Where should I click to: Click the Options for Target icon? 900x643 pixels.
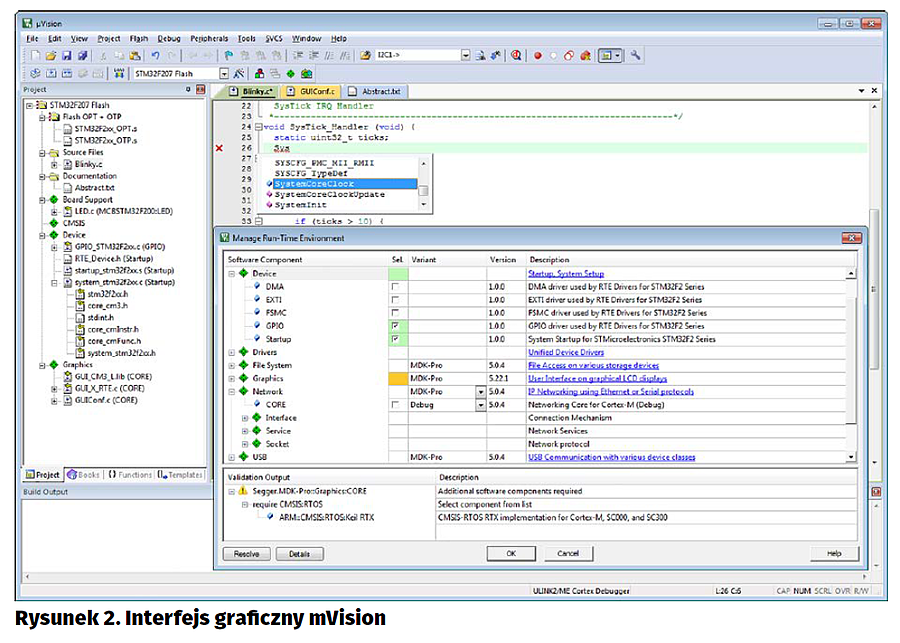point(240,74)
